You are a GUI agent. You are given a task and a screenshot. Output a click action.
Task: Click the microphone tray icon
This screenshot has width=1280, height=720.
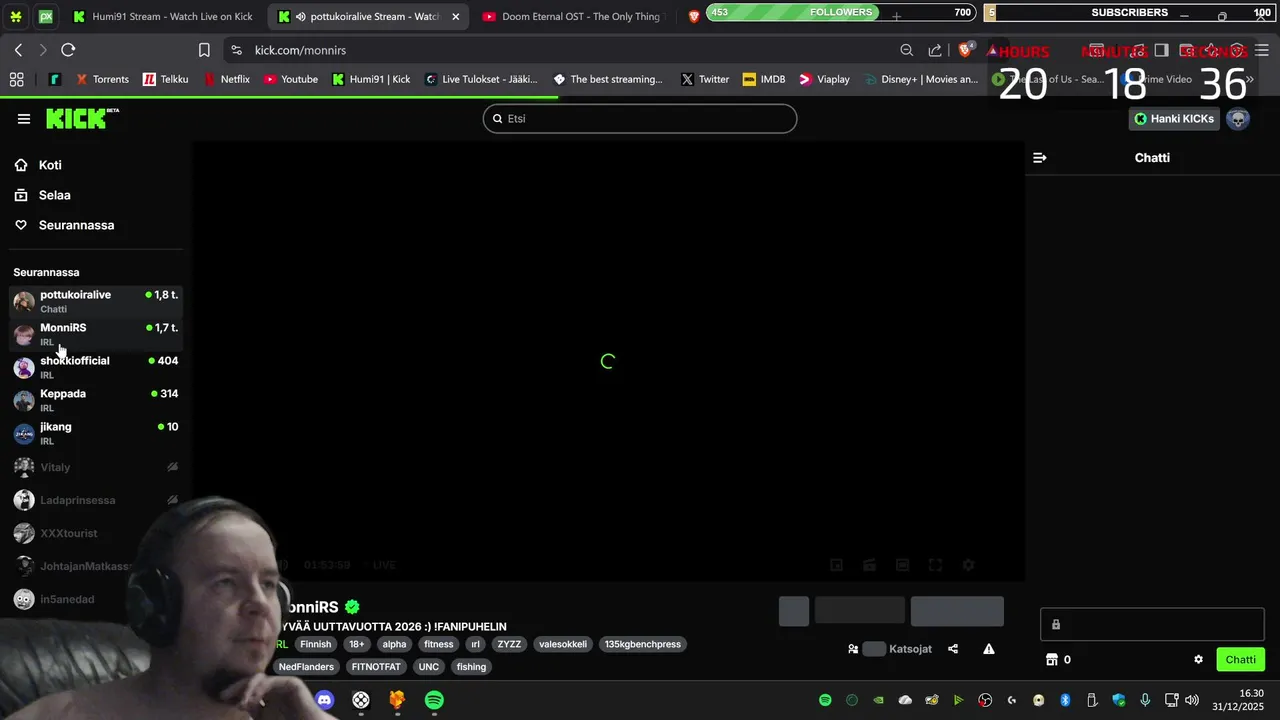pos(1145,700)
